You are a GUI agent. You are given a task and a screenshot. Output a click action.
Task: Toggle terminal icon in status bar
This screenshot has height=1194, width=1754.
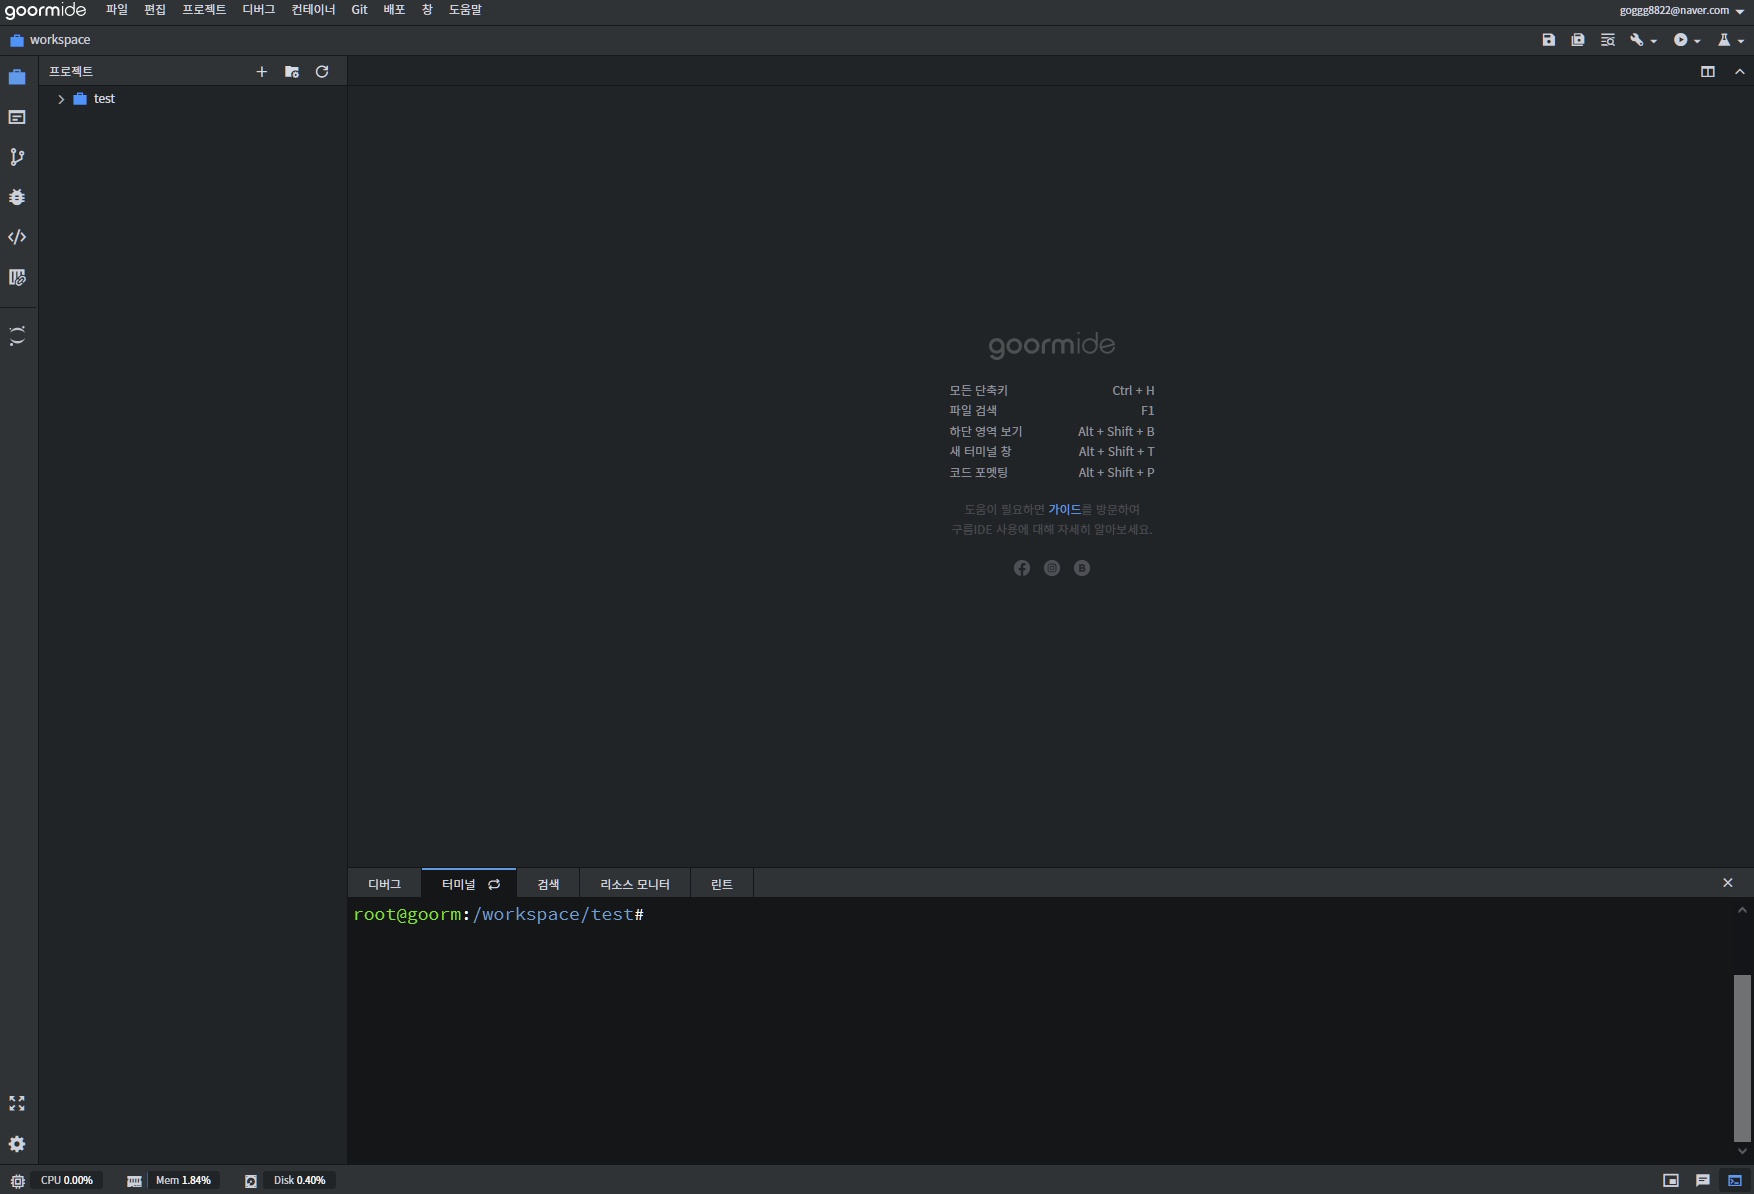[x=1735, y=1181]
